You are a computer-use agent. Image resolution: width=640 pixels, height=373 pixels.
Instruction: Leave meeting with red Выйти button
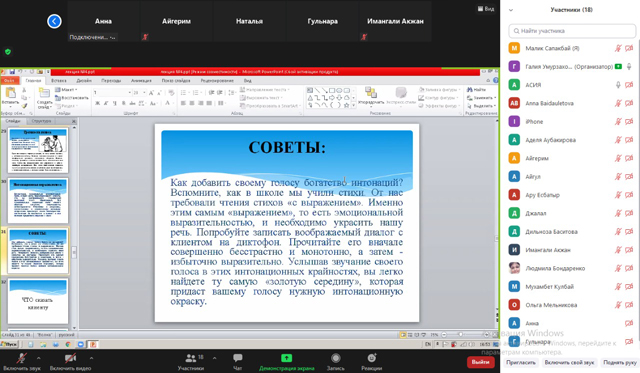(480, 362)
